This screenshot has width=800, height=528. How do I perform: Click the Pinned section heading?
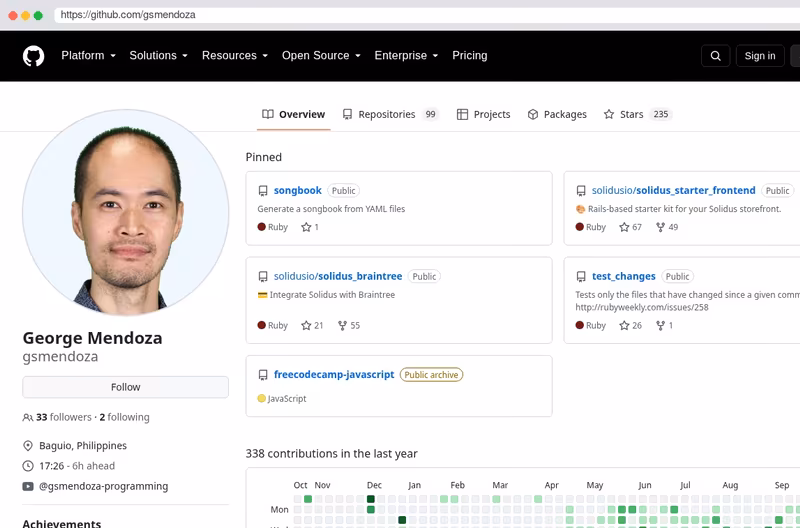click(263, 157)
